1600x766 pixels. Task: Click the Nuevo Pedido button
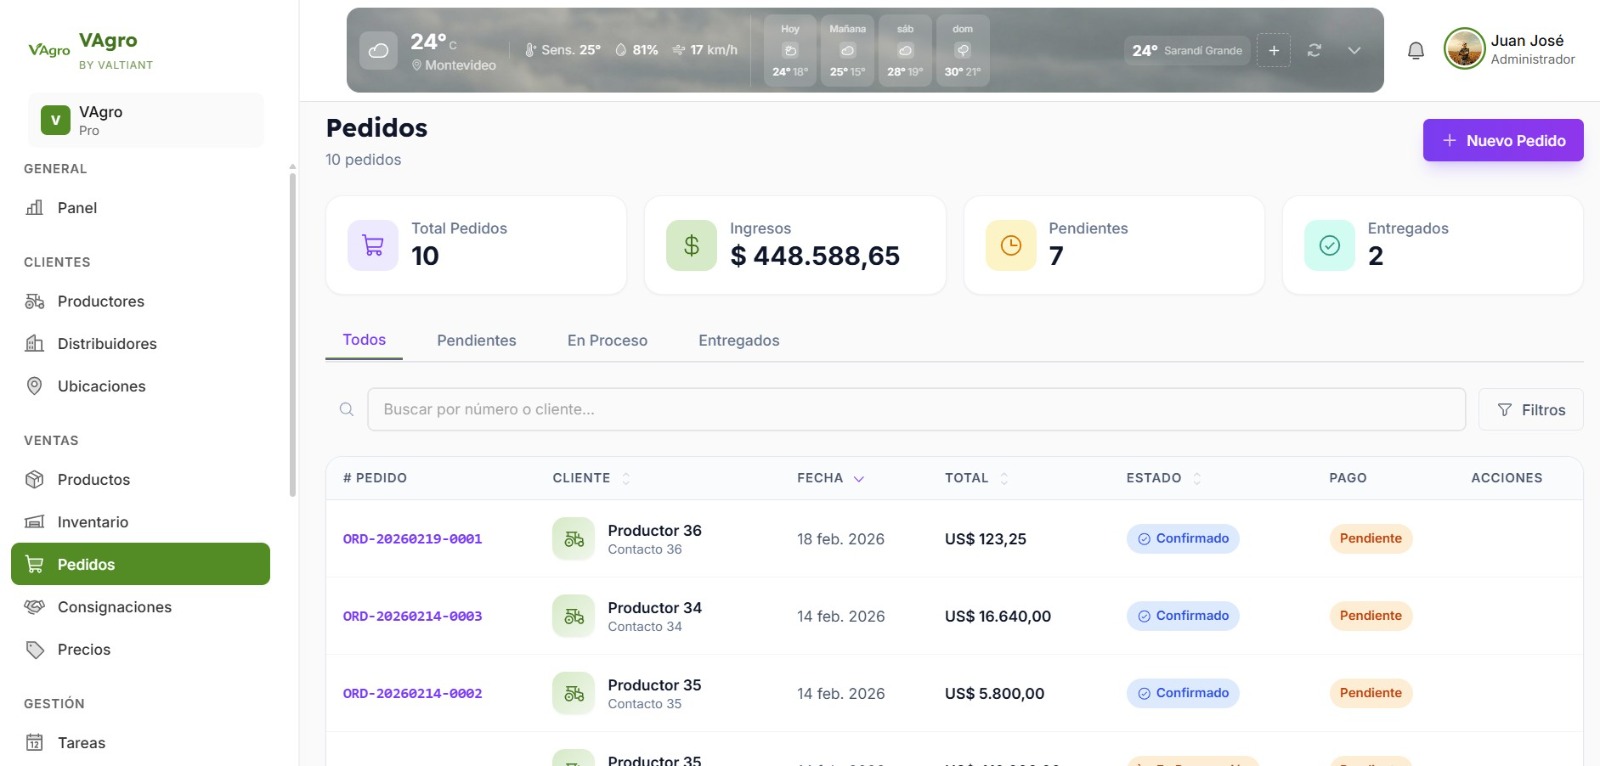point(1502,140)
